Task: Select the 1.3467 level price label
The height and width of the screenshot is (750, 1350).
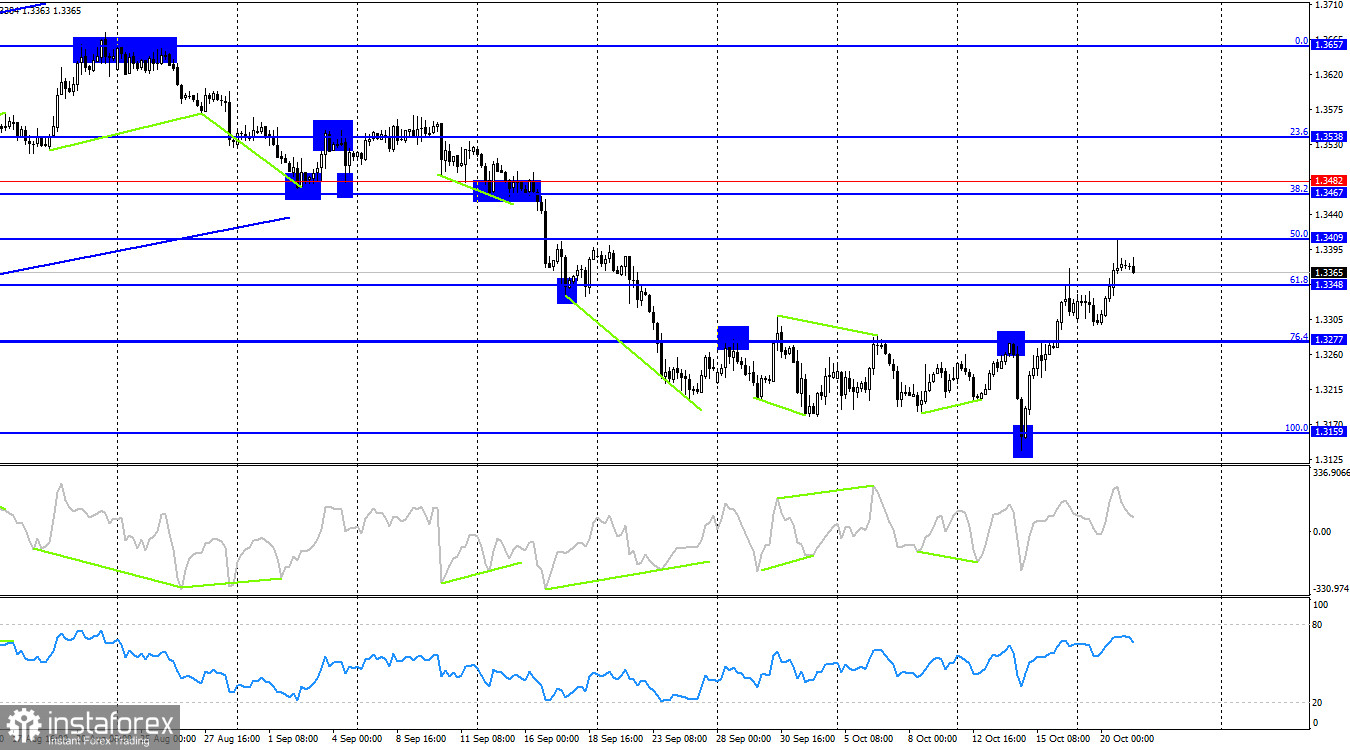Action: [x=1330, y=193]
